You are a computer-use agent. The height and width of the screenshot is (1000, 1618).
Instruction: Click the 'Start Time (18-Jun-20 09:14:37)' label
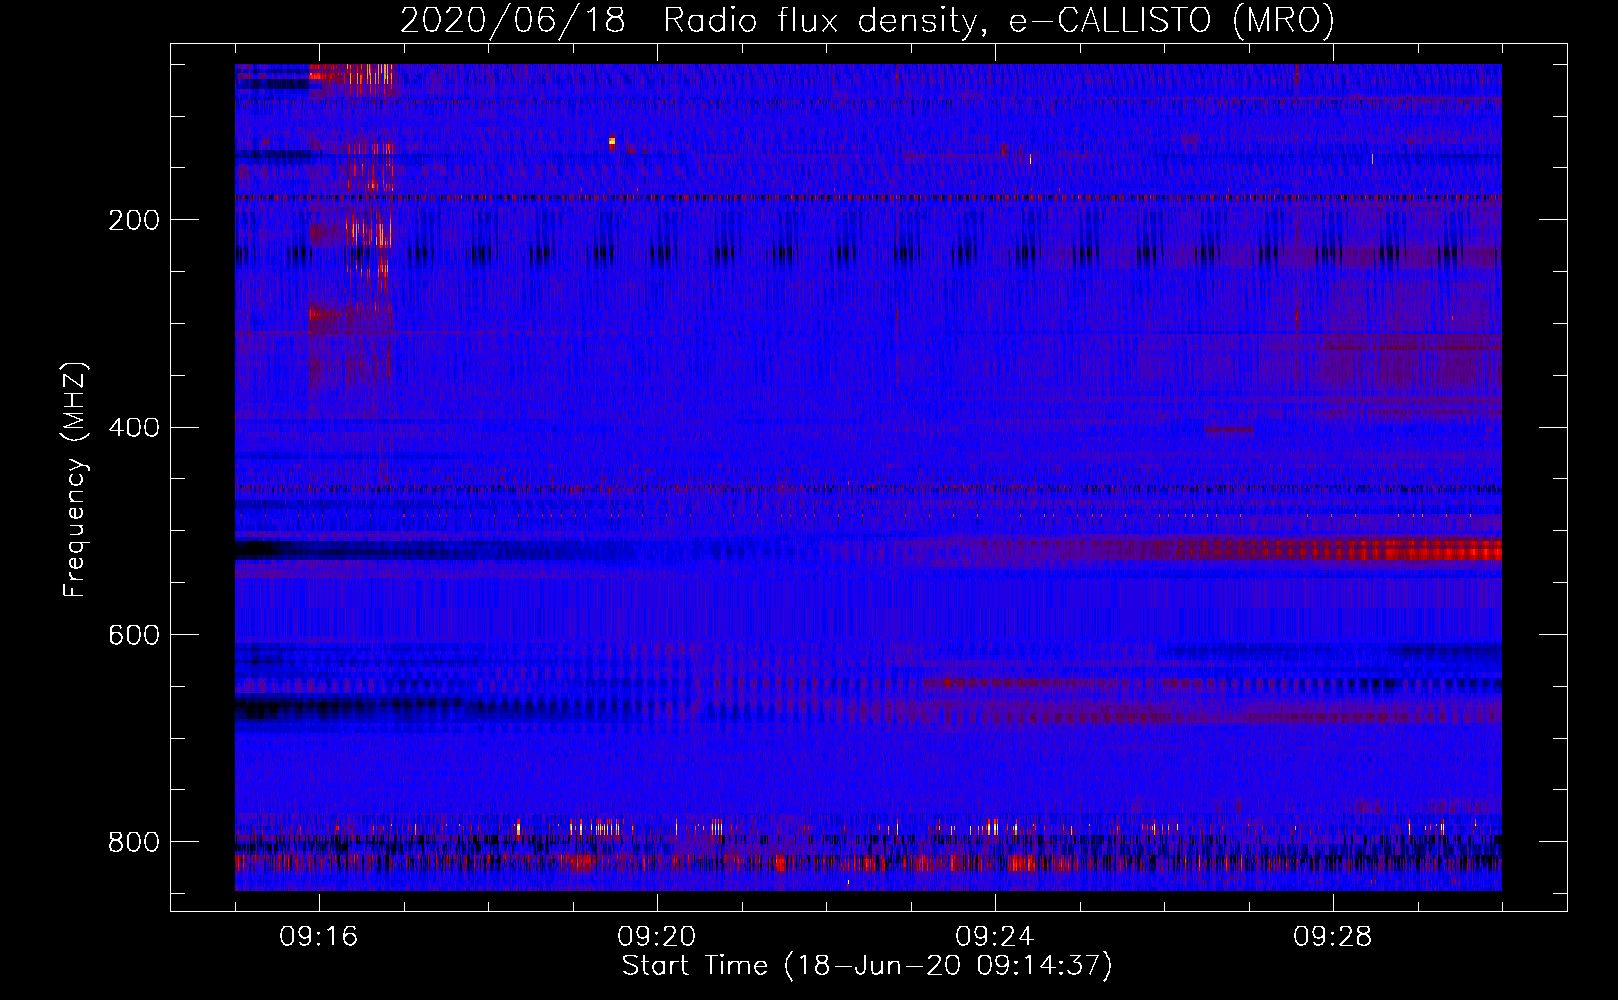867,966
